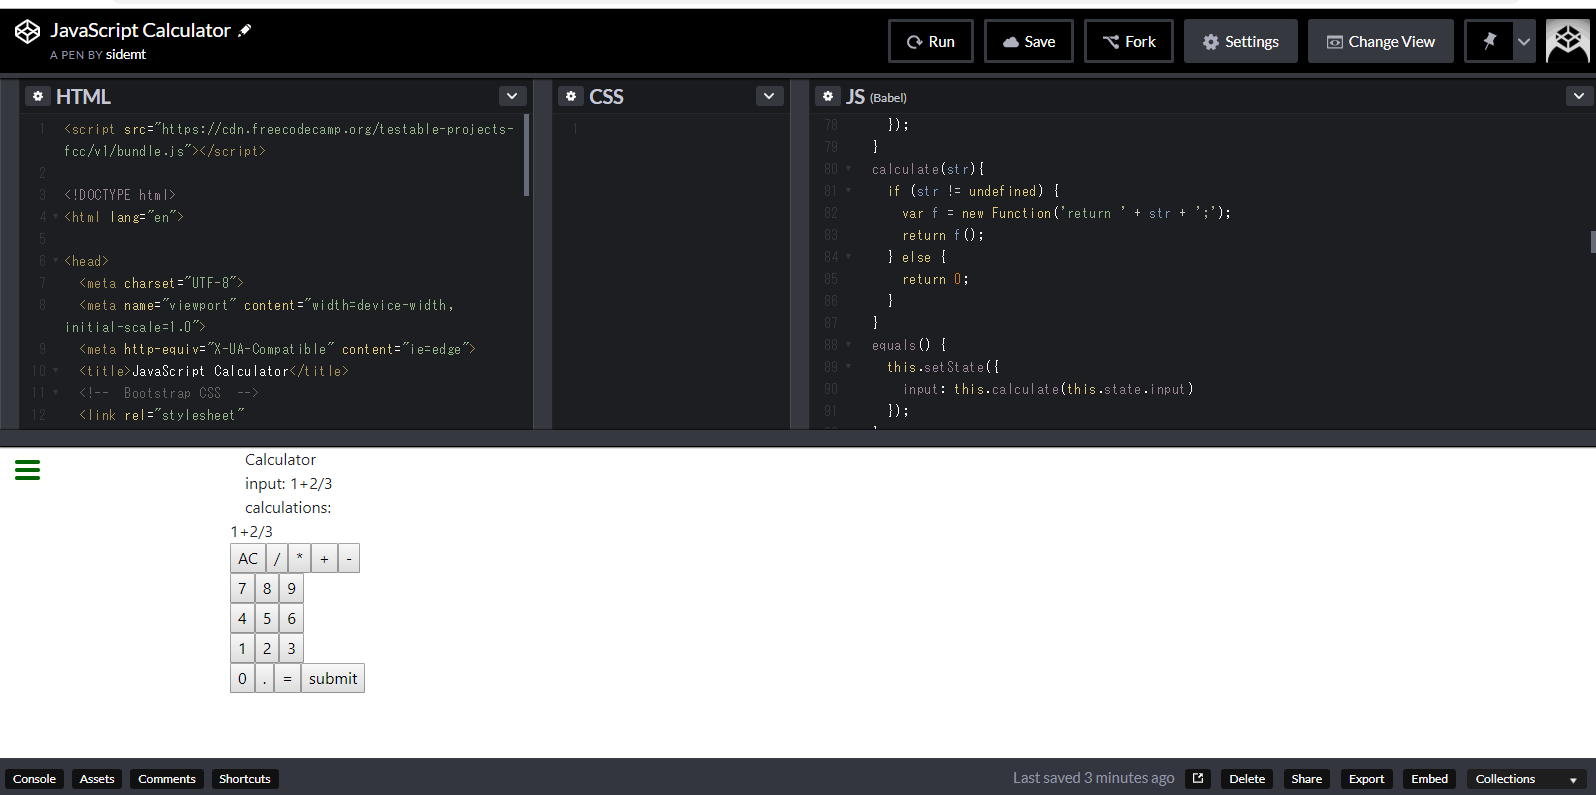Click calculator decimal point button
This screenshot has width=1596, height=795.
(264, 678)
